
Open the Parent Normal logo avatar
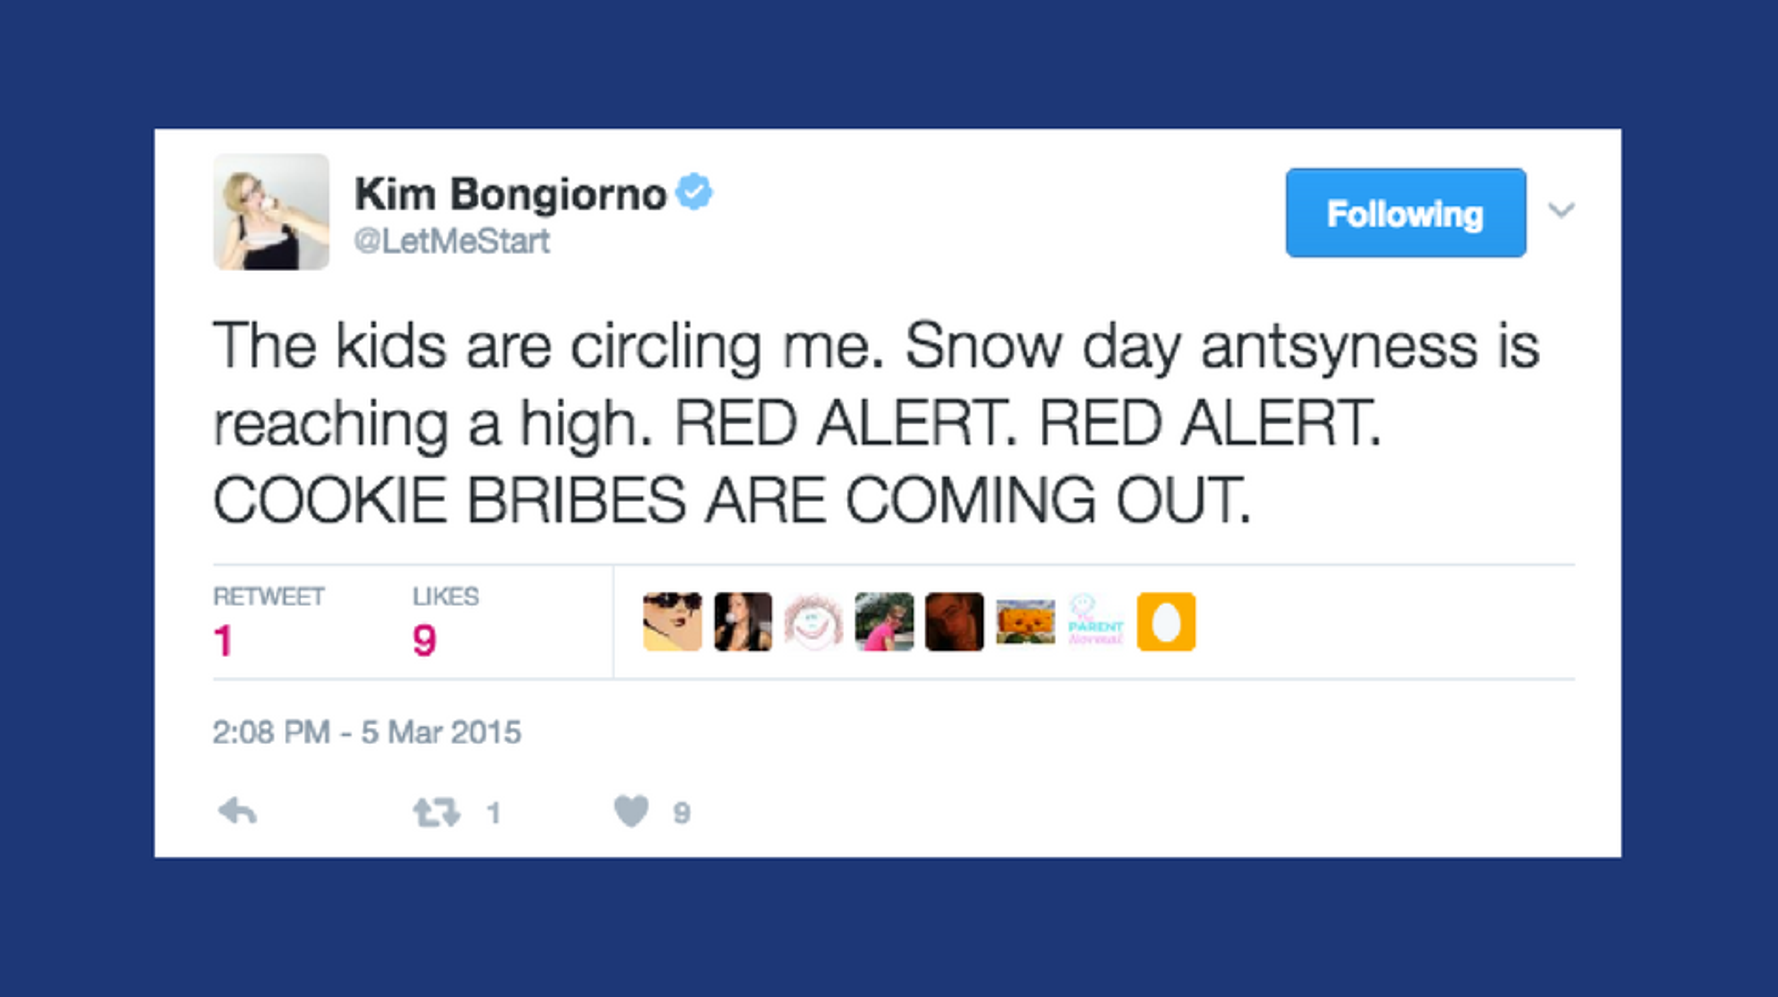(x=1095, y=622)
